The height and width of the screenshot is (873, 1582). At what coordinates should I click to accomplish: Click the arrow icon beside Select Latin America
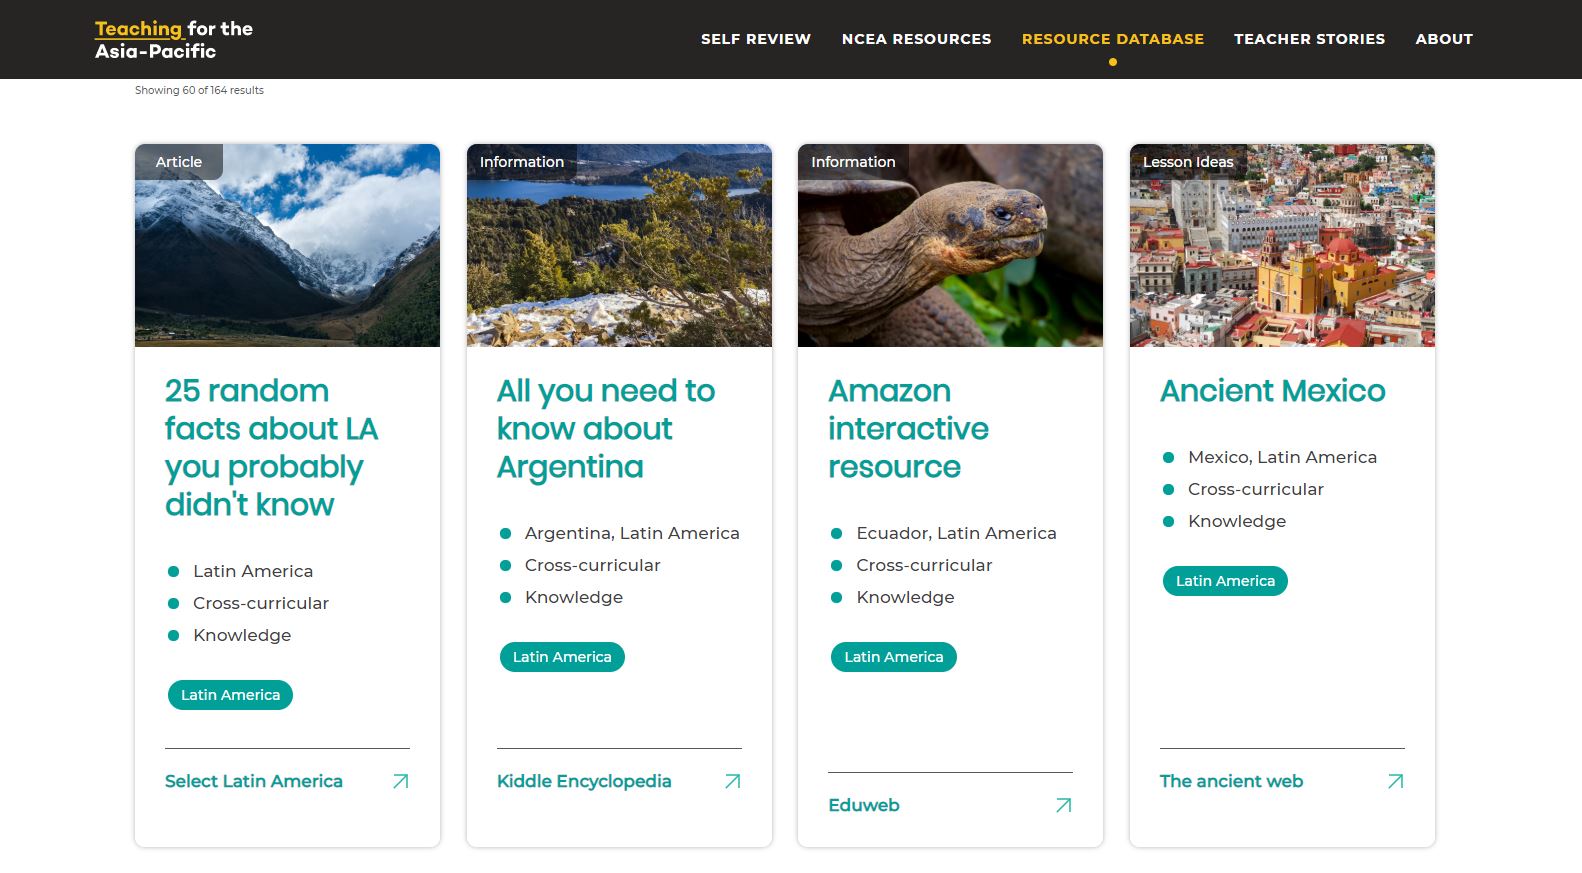click(400, 781)
